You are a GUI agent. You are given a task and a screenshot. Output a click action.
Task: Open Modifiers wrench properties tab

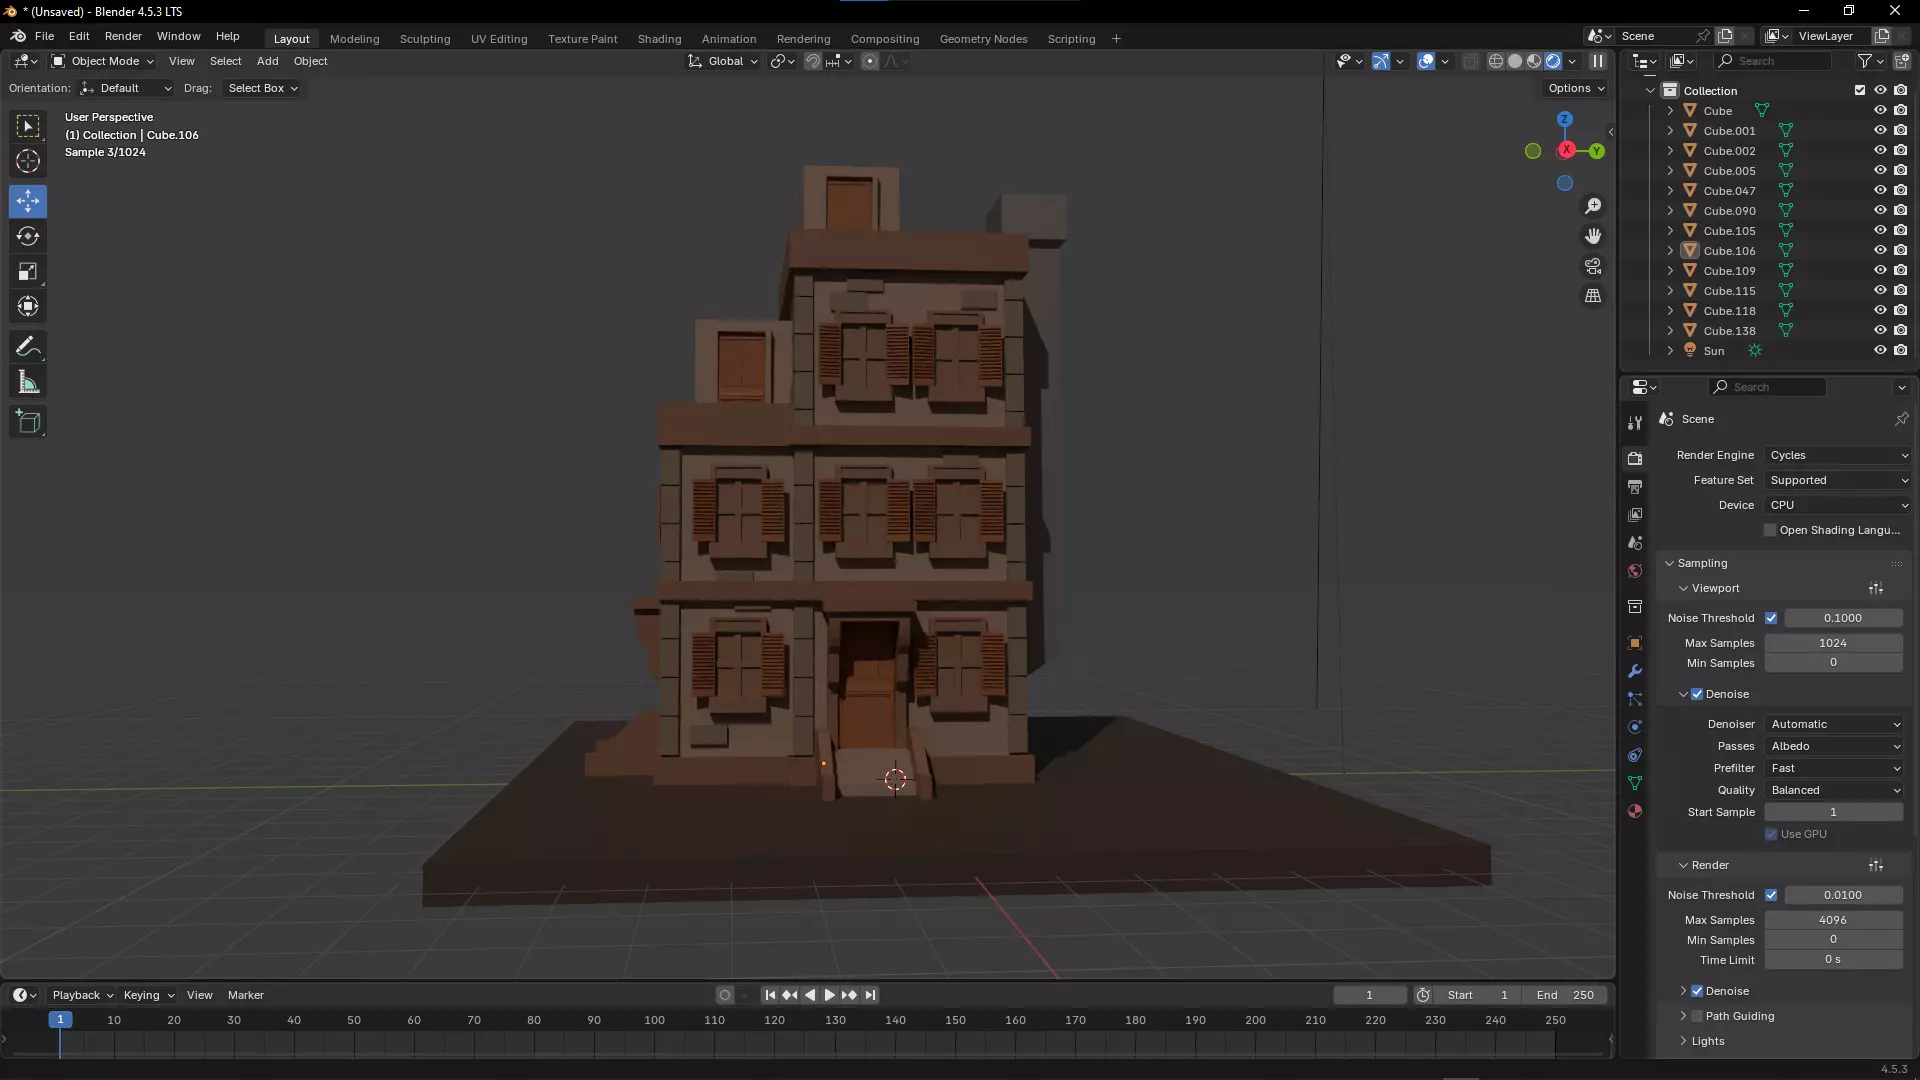(x=1635, y=671)
